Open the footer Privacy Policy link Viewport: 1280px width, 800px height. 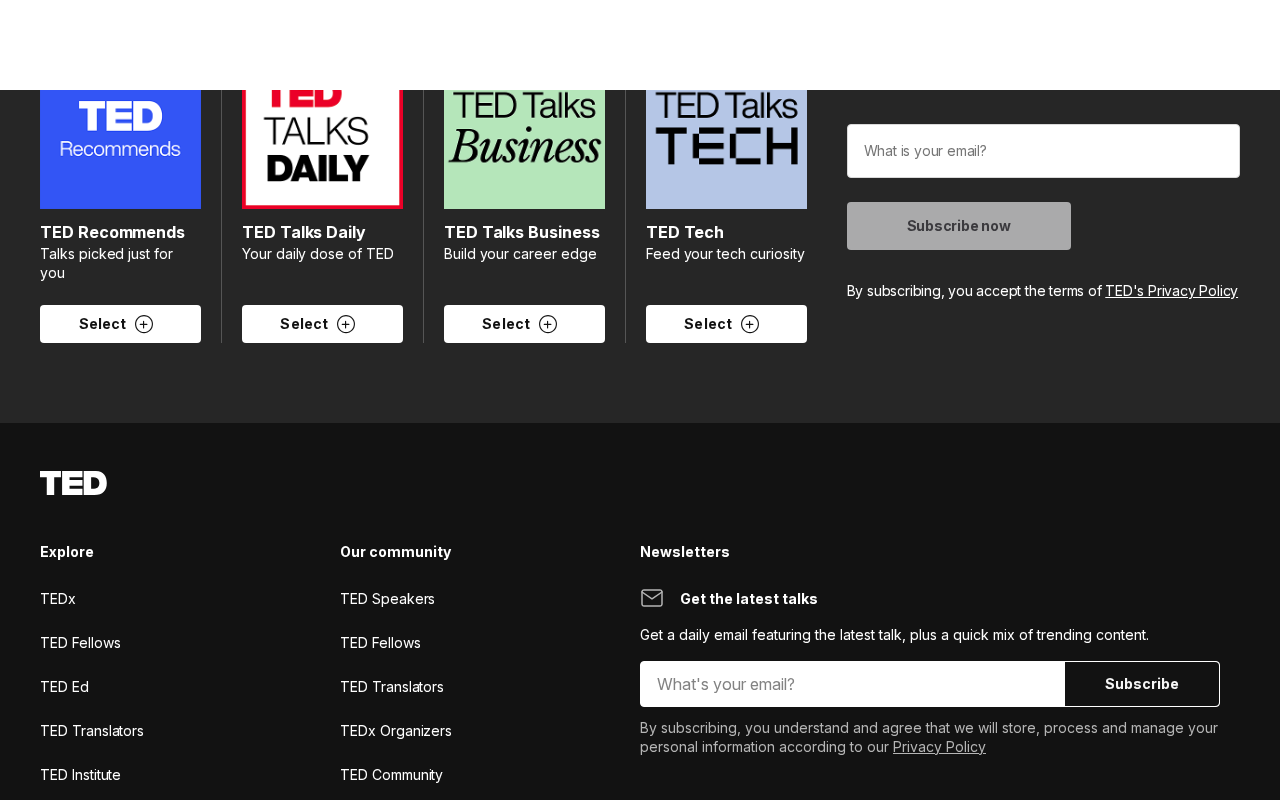click(x=939, y=747)
